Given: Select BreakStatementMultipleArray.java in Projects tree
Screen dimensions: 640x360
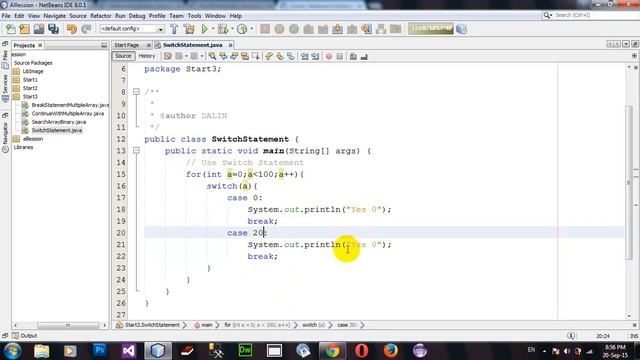Looking at the screenshot, I should [x=70, y=105].
